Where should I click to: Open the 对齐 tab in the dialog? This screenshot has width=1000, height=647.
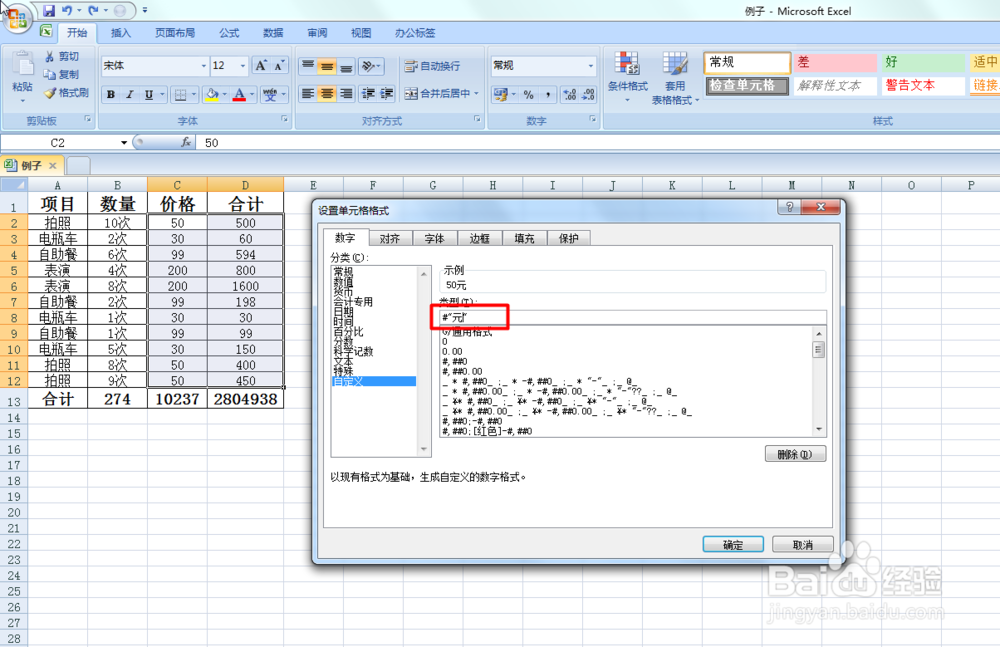tap(390, 238)
